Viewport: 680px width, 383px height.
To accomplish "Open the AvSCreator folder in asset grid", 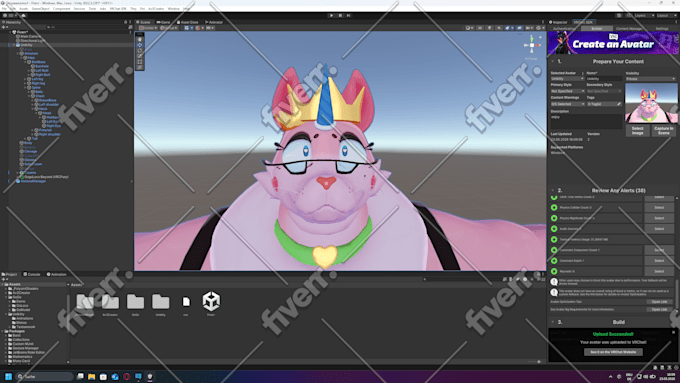I will (x=110, y=304).
